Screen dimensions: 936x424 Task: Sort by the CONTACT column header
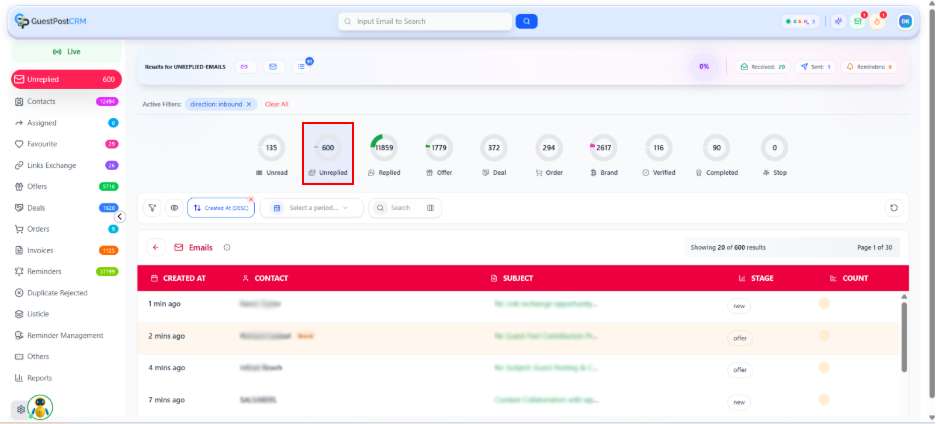coord(265,278)
